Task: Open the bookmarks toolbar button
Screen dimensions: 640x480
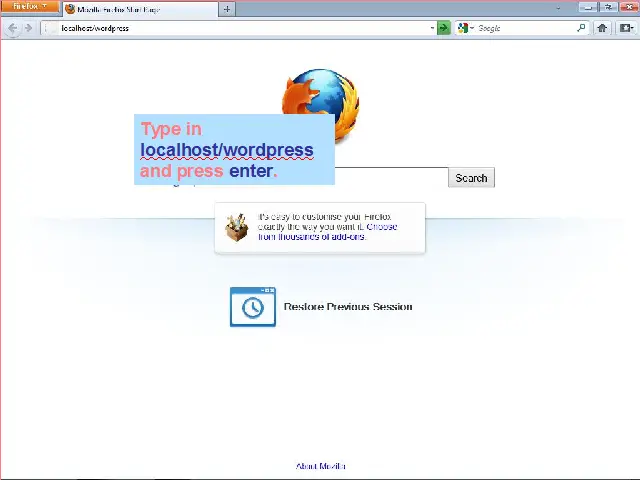Action: click(x=626, y=28)
